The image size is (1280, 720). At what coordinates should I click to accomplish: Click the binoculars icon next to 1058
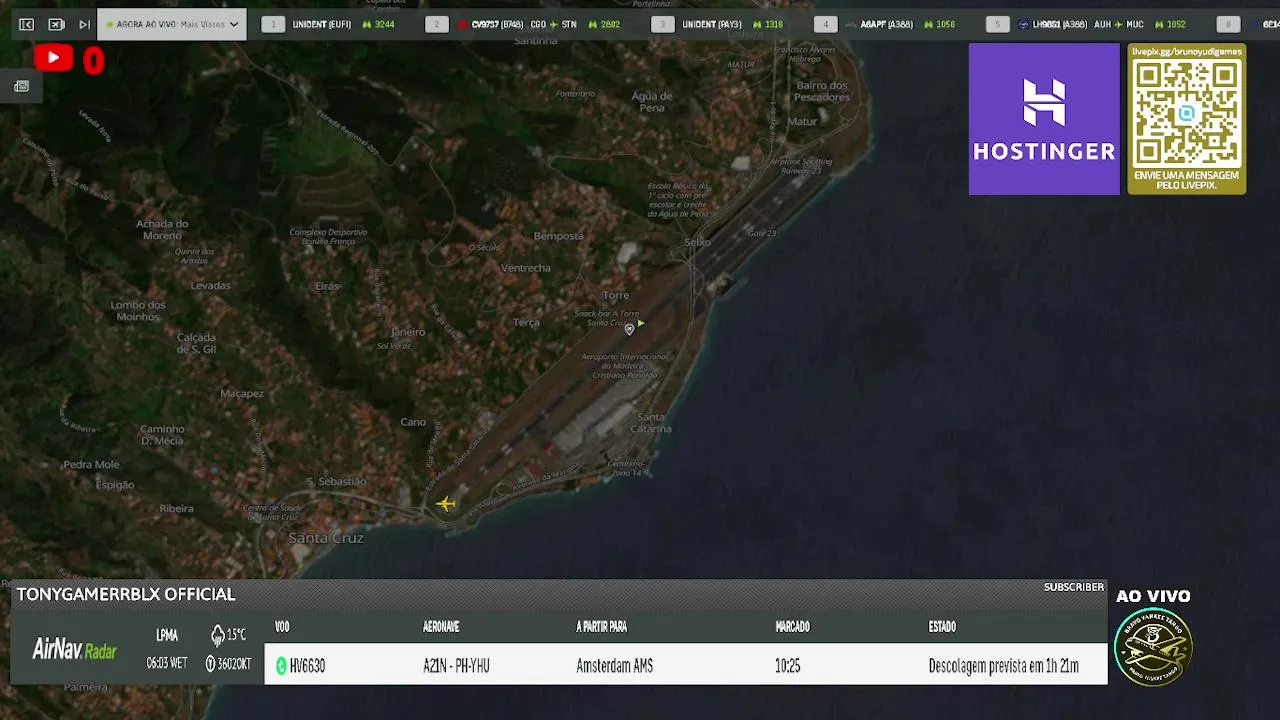point(929,24)
